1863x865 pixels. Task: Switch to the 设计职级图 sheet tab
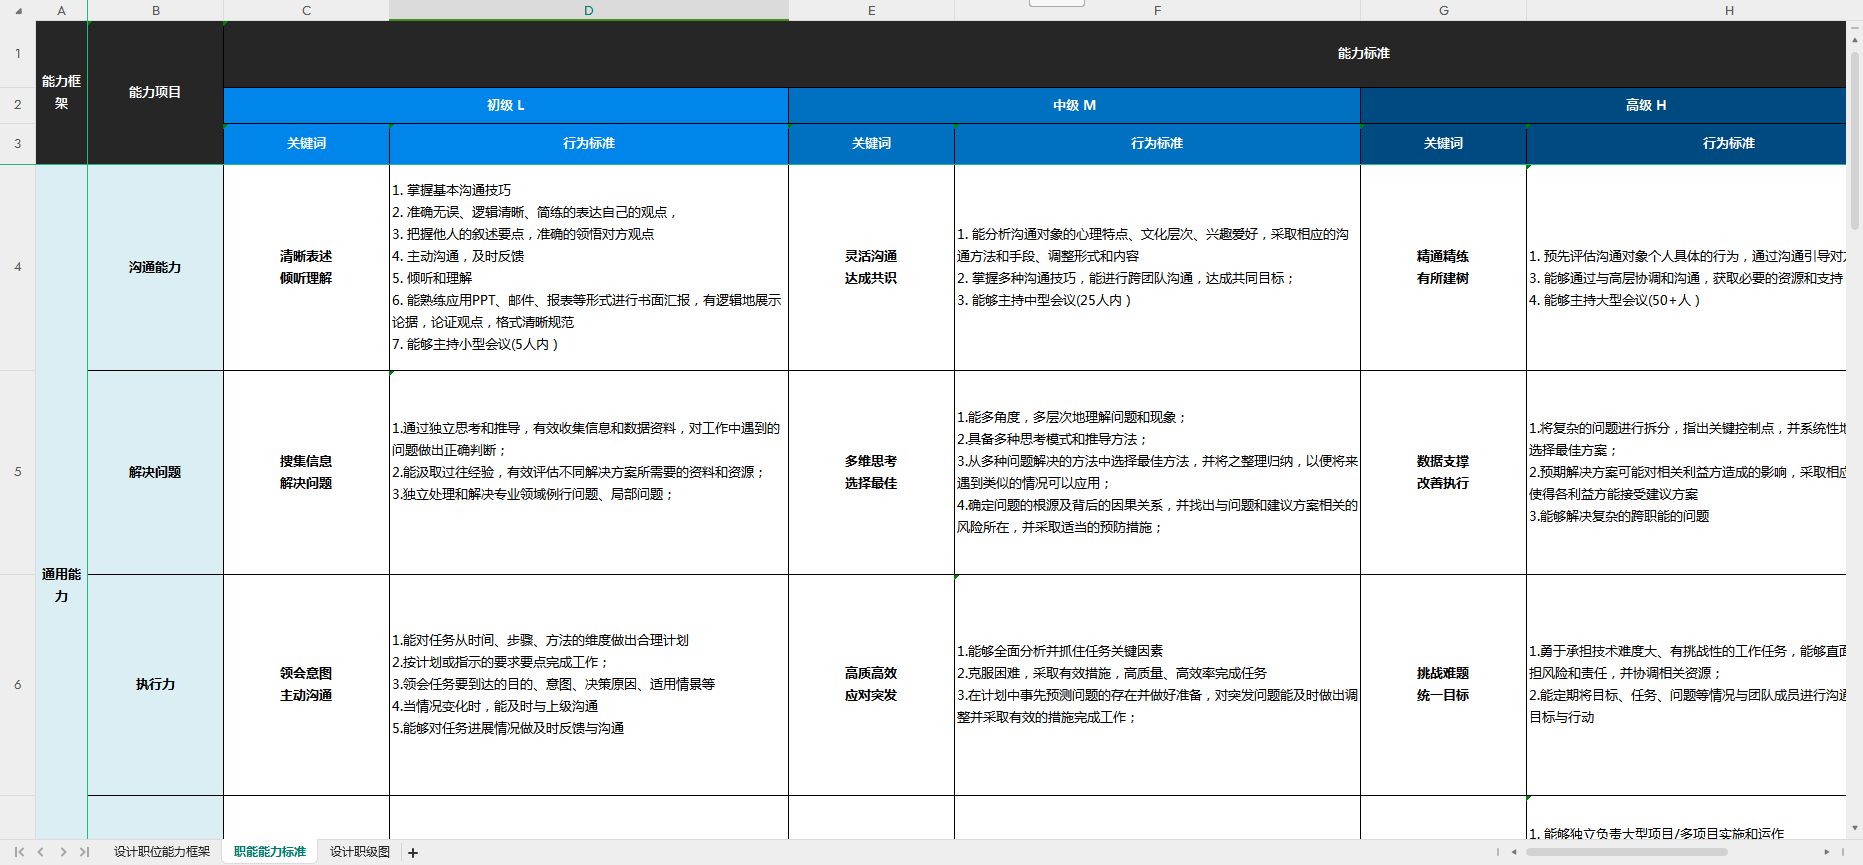(360, 852)
